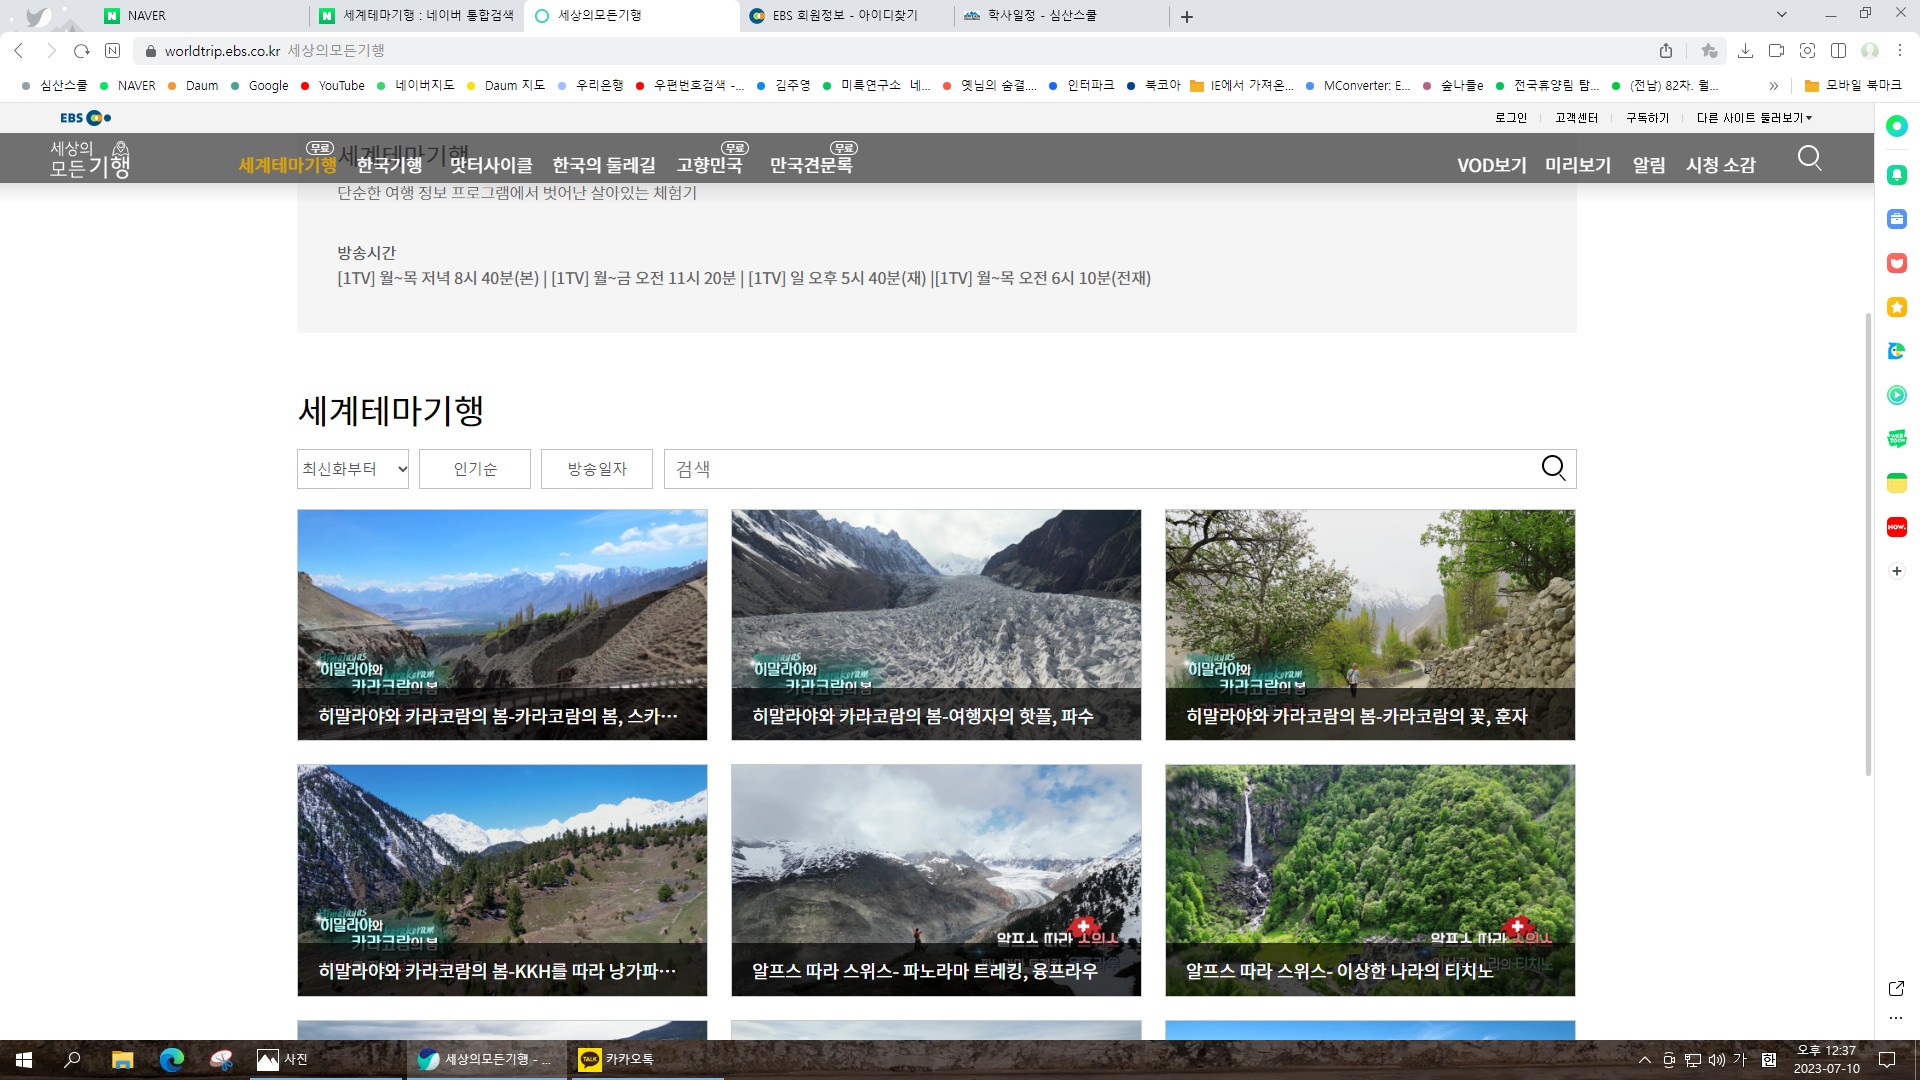The height and width of the screenshot is (1080, 1920).
Task: Open Windows Start menu
Action: point(24,1059)
